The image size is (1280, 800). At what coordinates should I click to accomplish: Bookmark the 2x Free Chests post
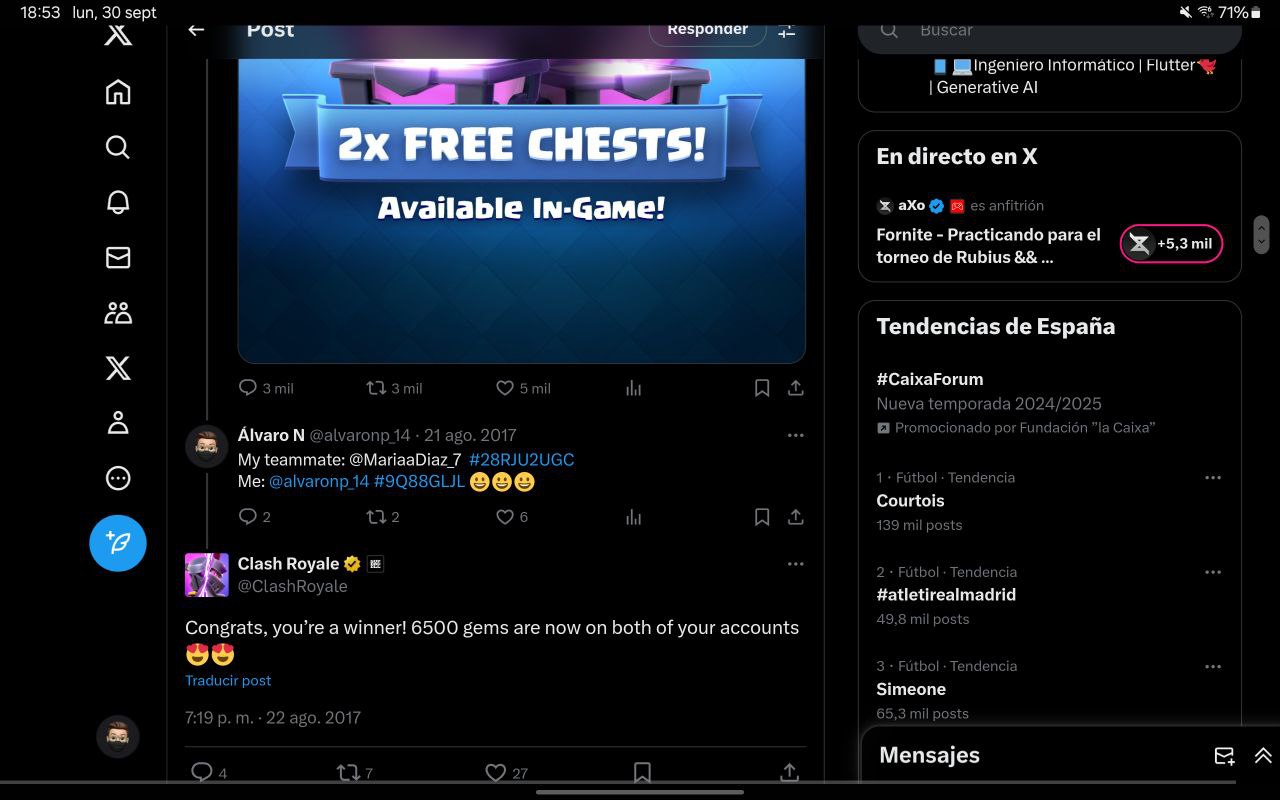(x=762, y=388)
